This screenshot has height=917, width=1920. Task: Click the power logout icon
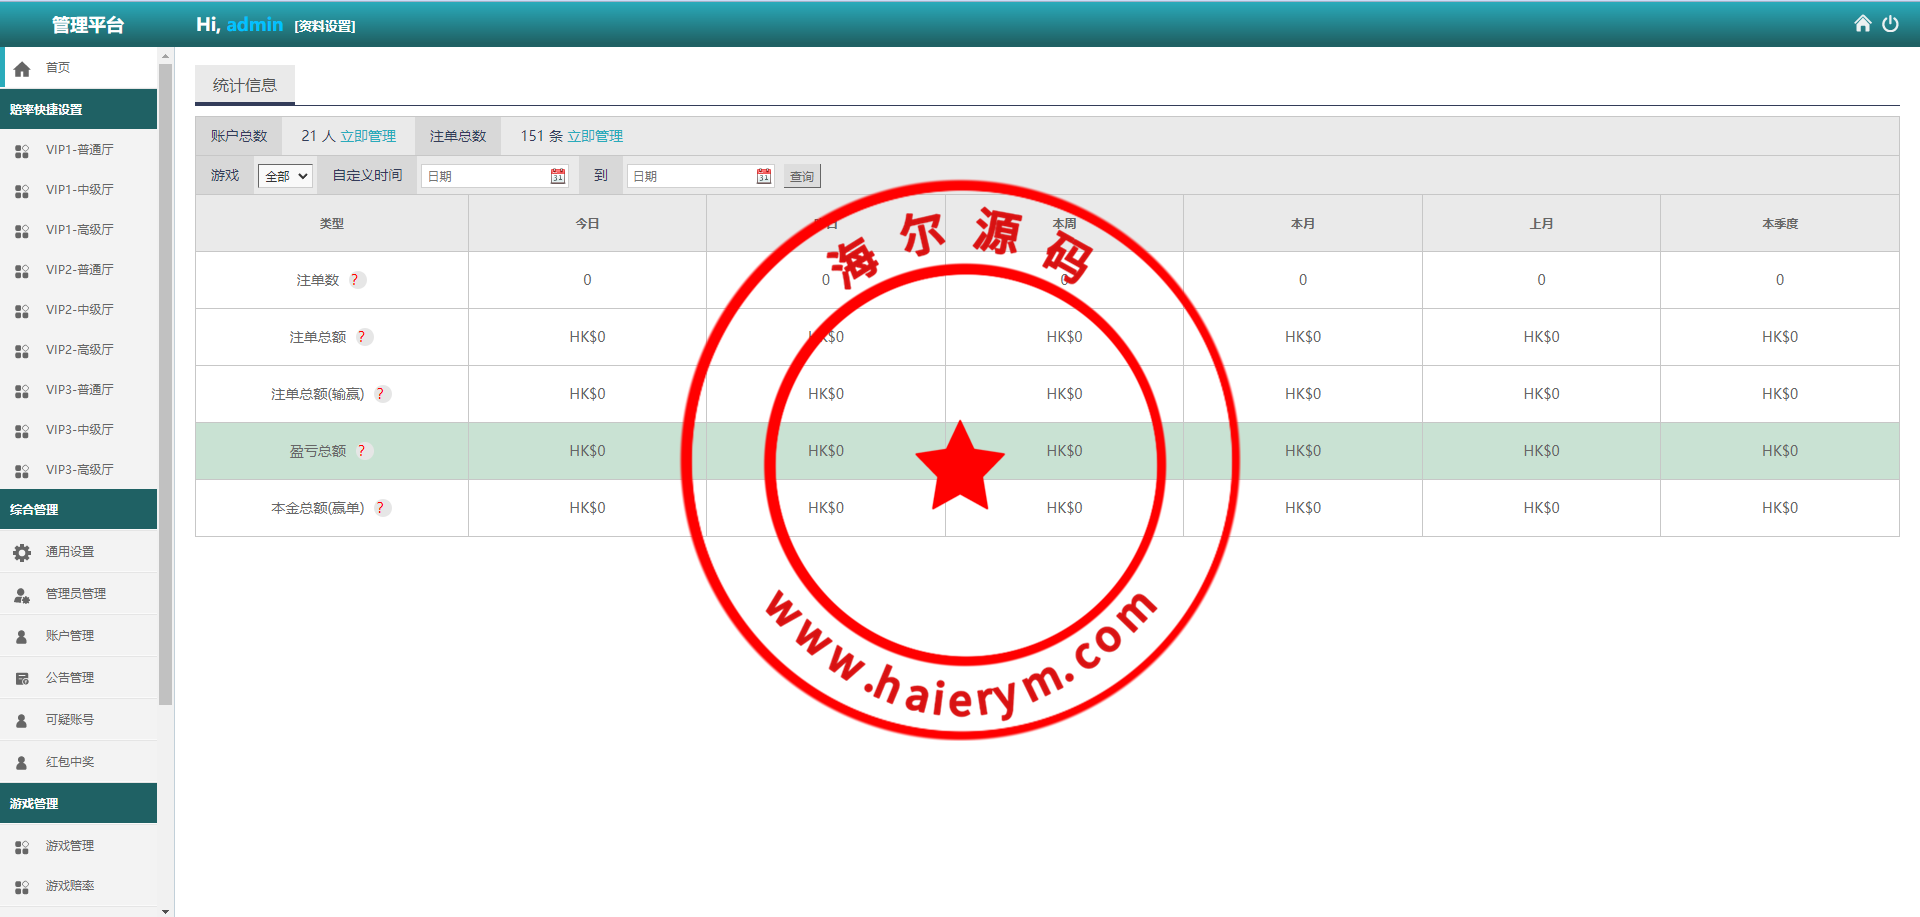(1890, 24)
